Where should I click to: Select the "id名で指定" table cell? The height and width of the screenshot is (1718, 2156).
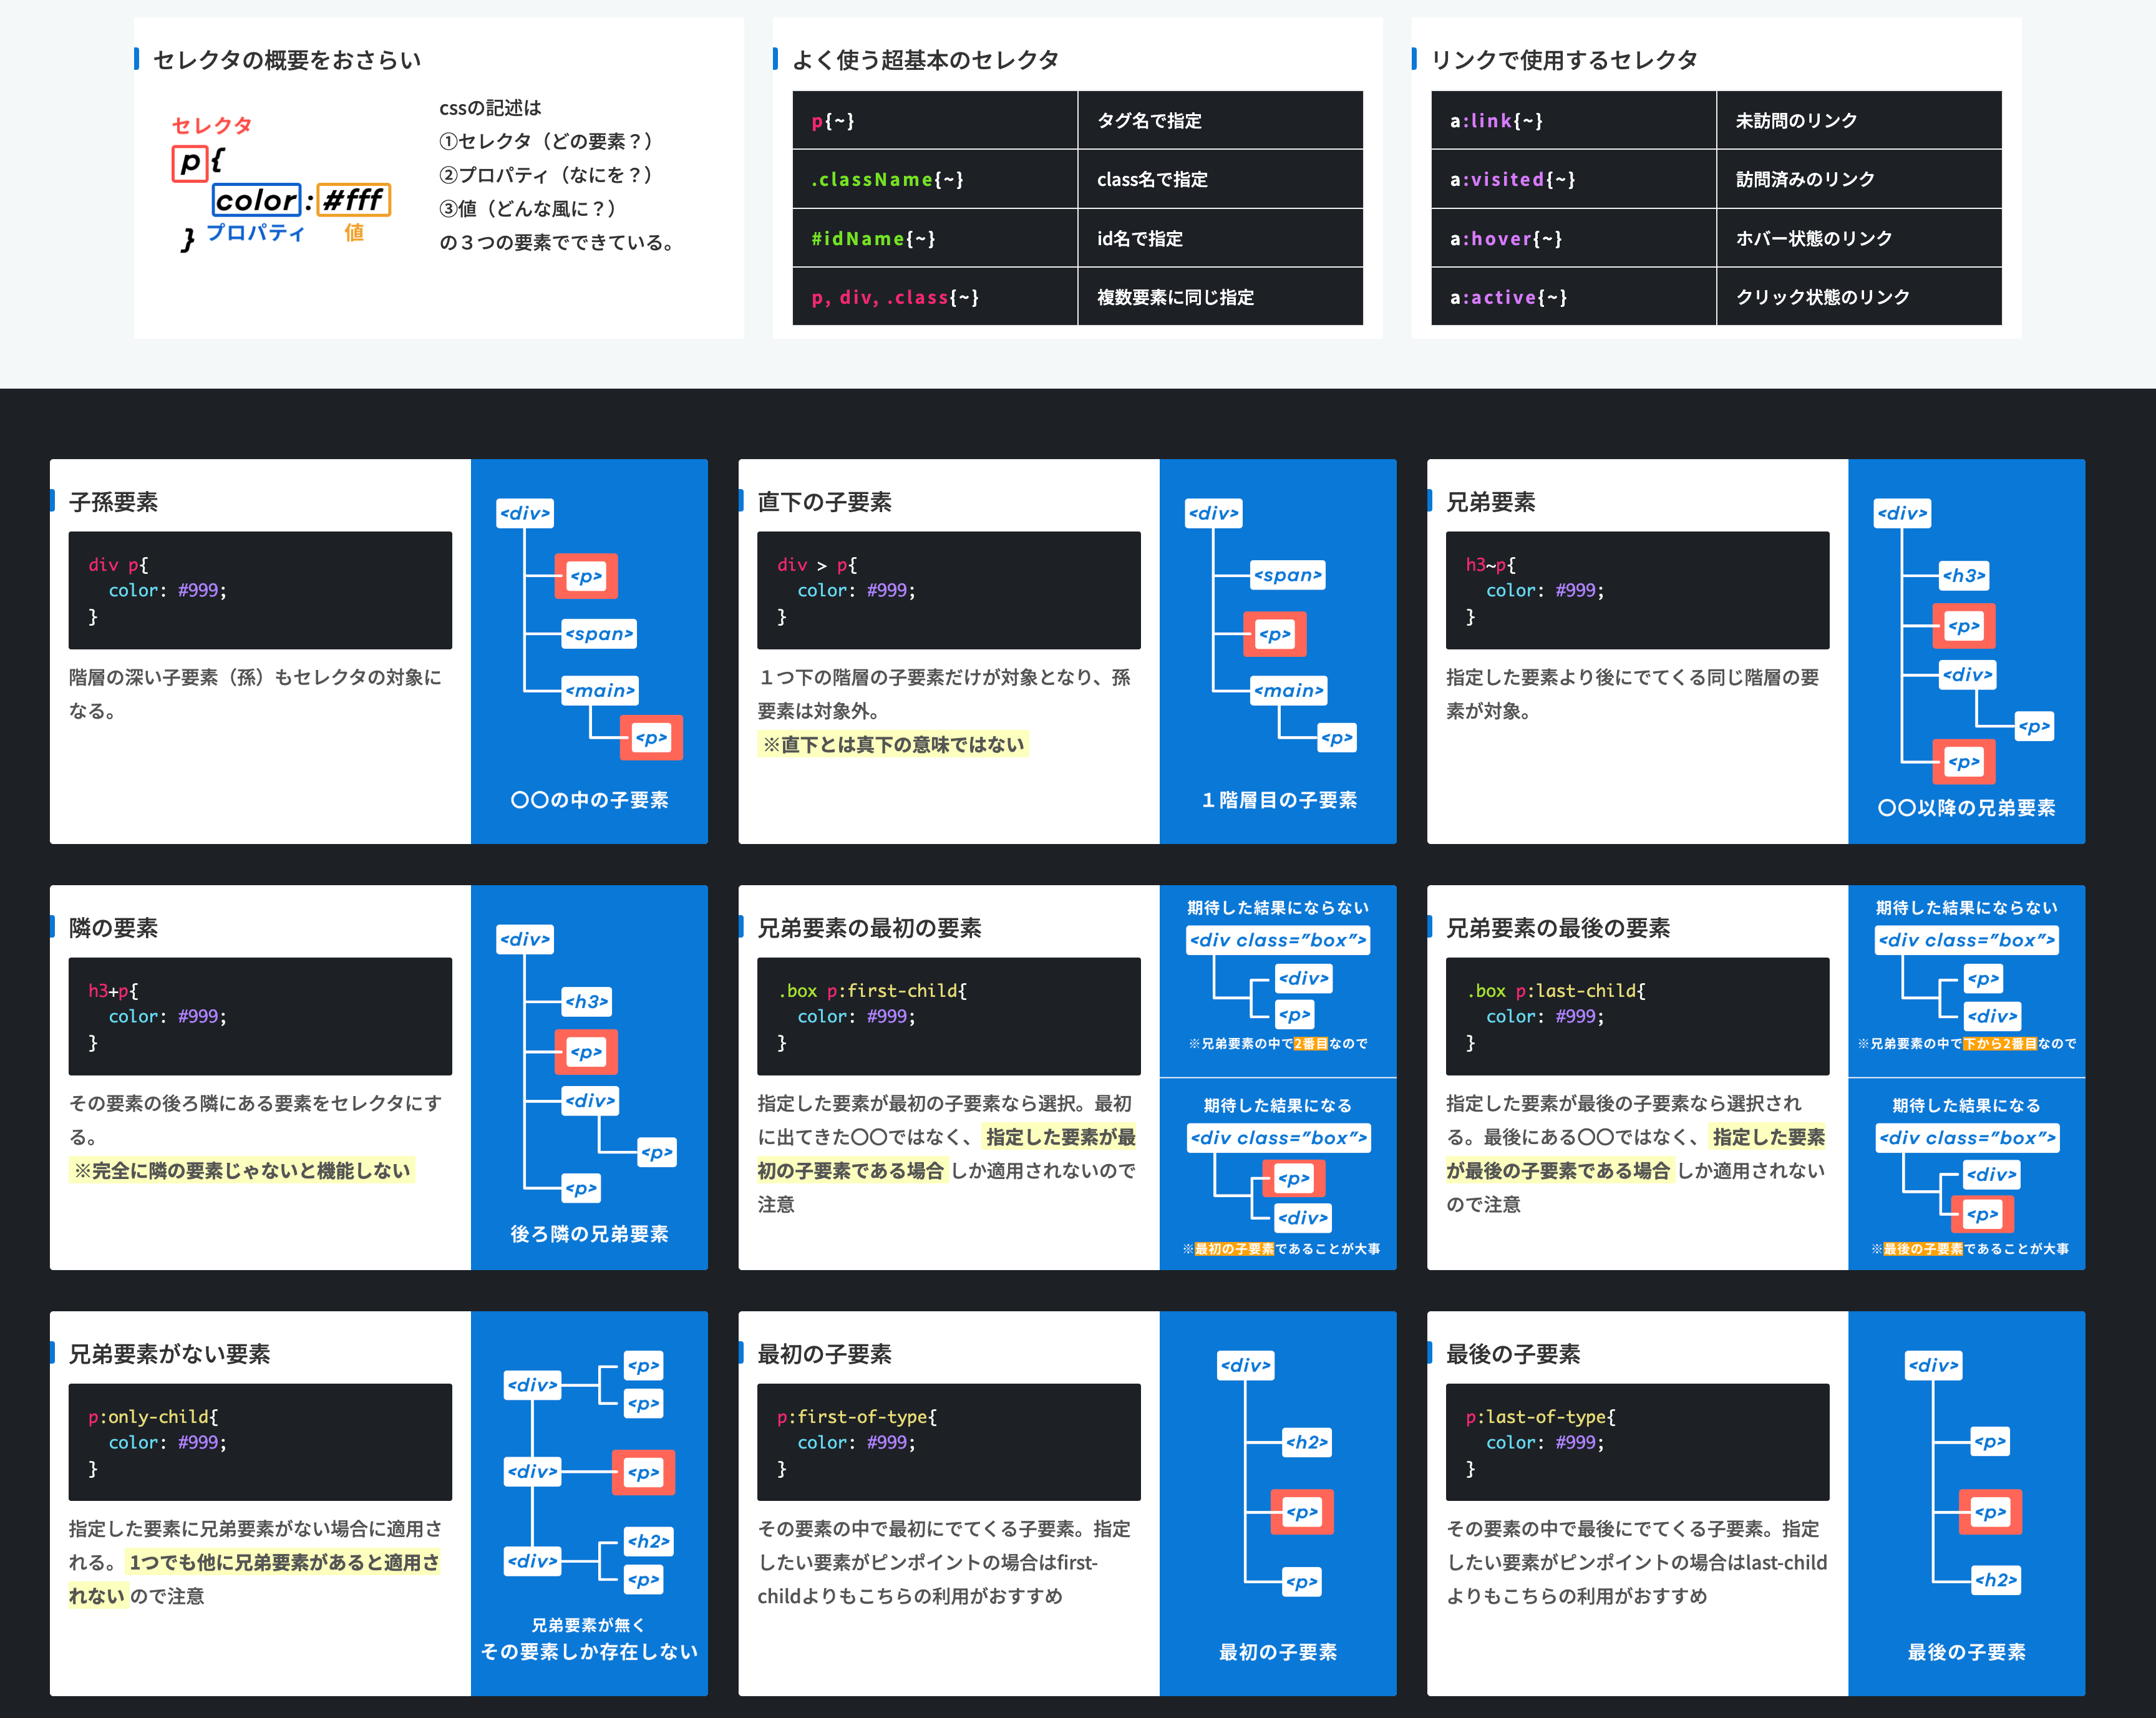[1220, 238]
